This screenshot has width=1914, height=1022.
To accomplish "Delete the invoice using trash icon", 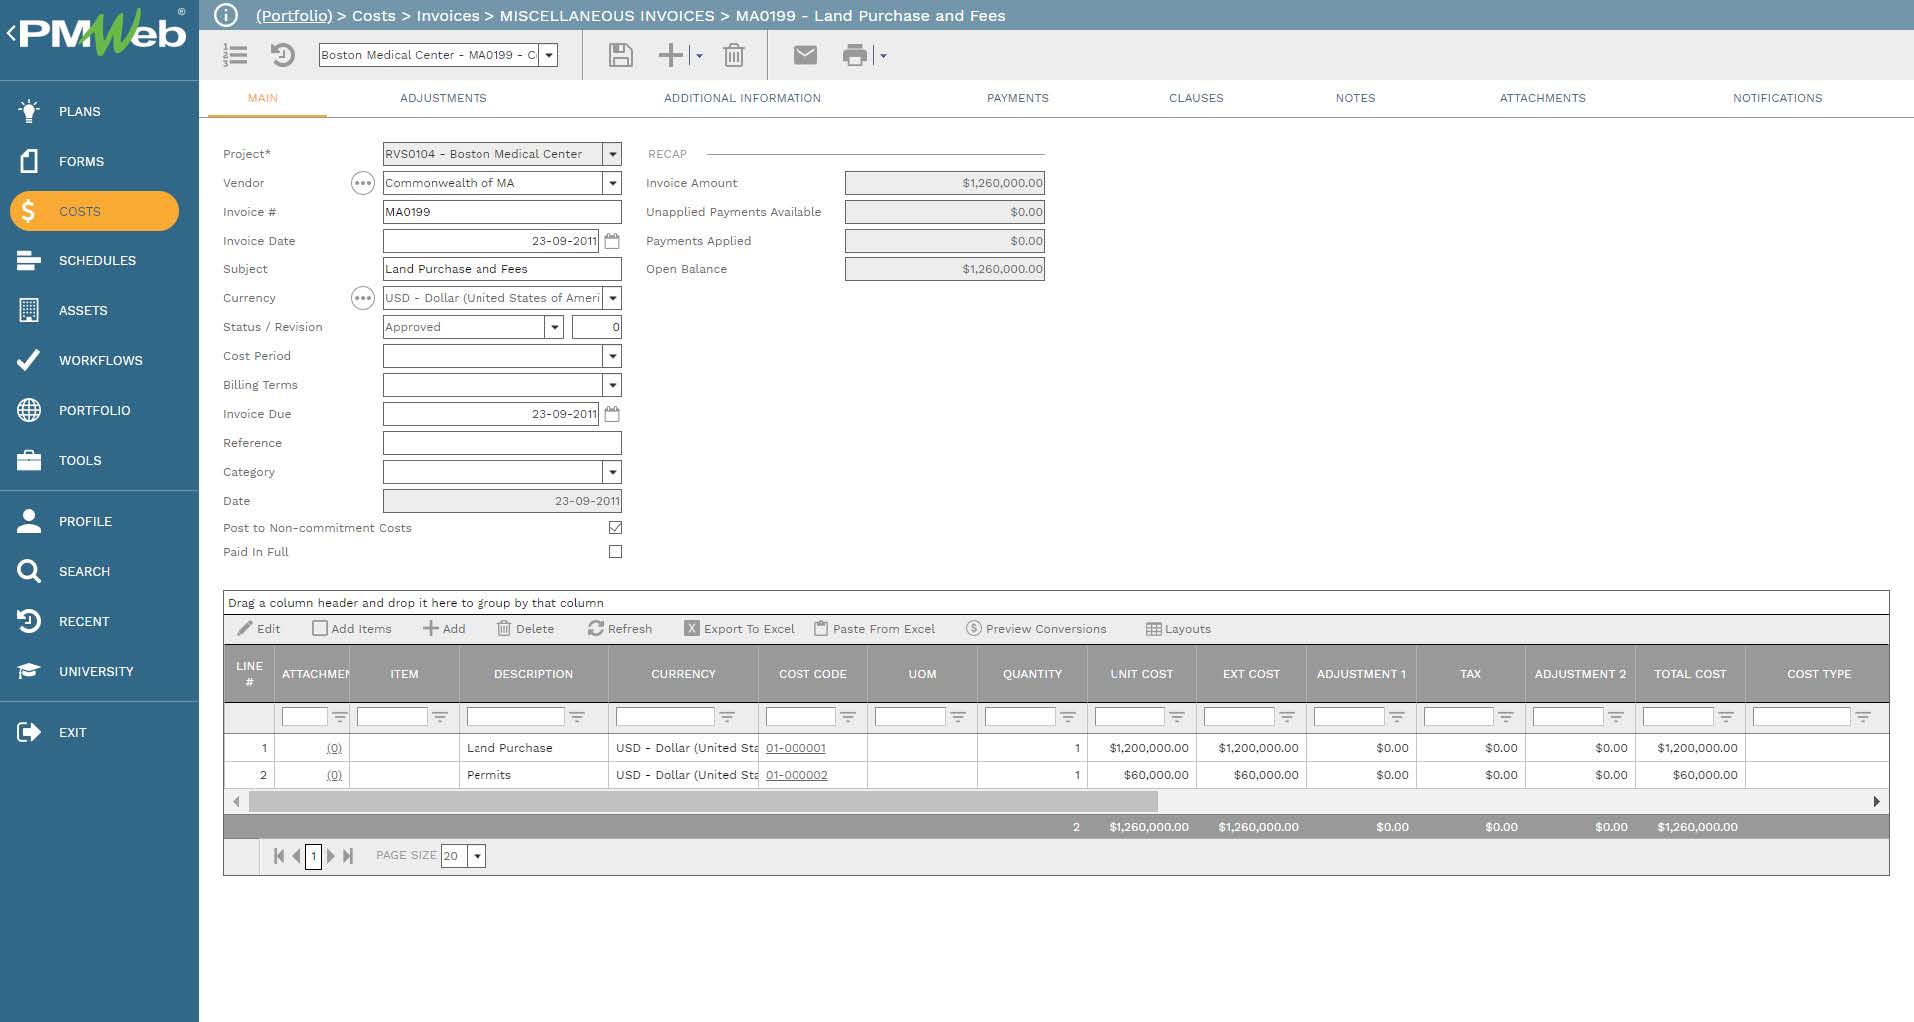I will point(734,55).
